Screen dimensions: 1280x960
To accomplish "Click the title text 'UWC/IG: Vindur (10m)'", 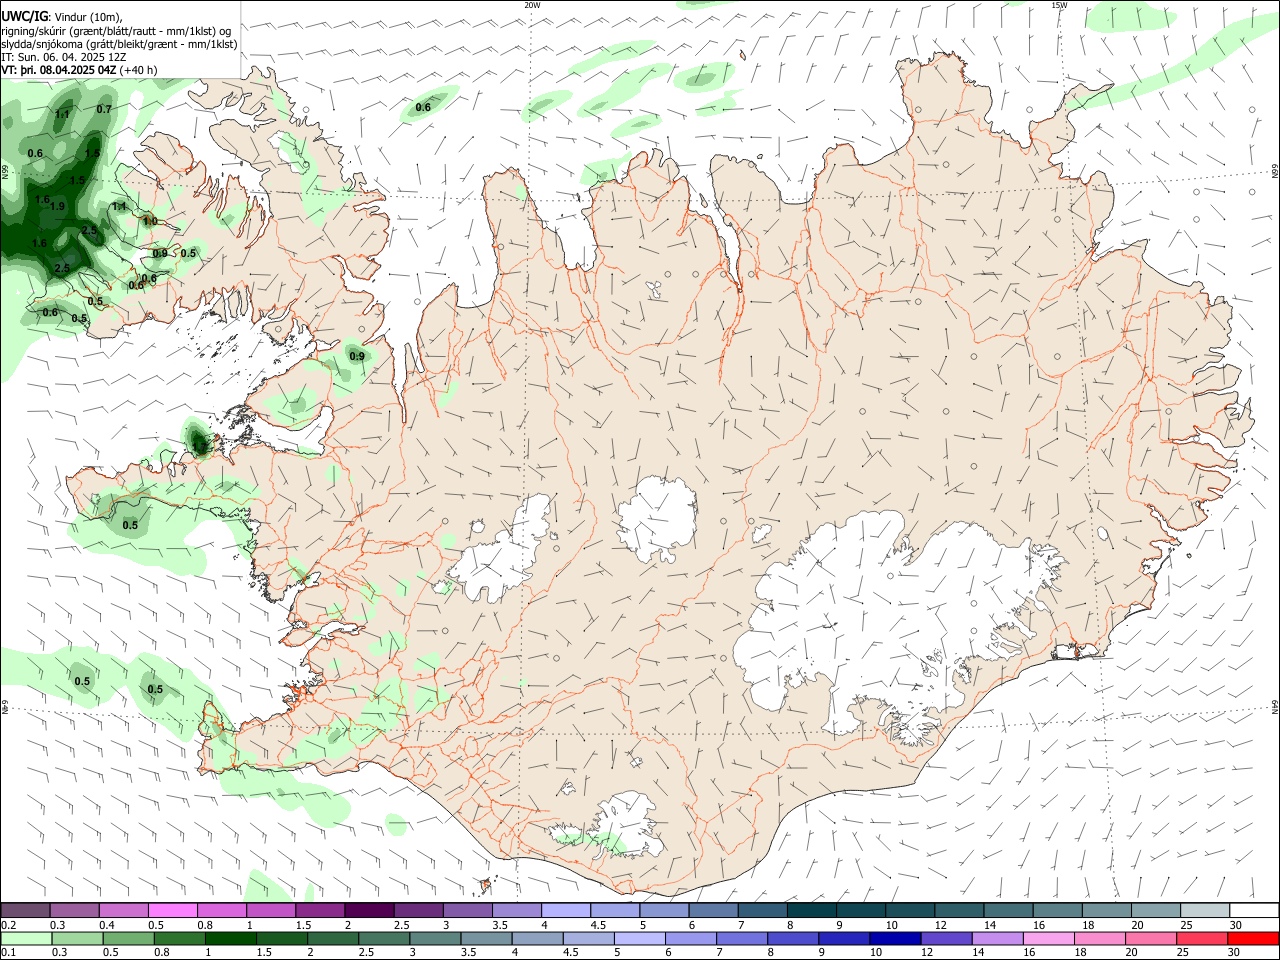I will tap(61, 16).
